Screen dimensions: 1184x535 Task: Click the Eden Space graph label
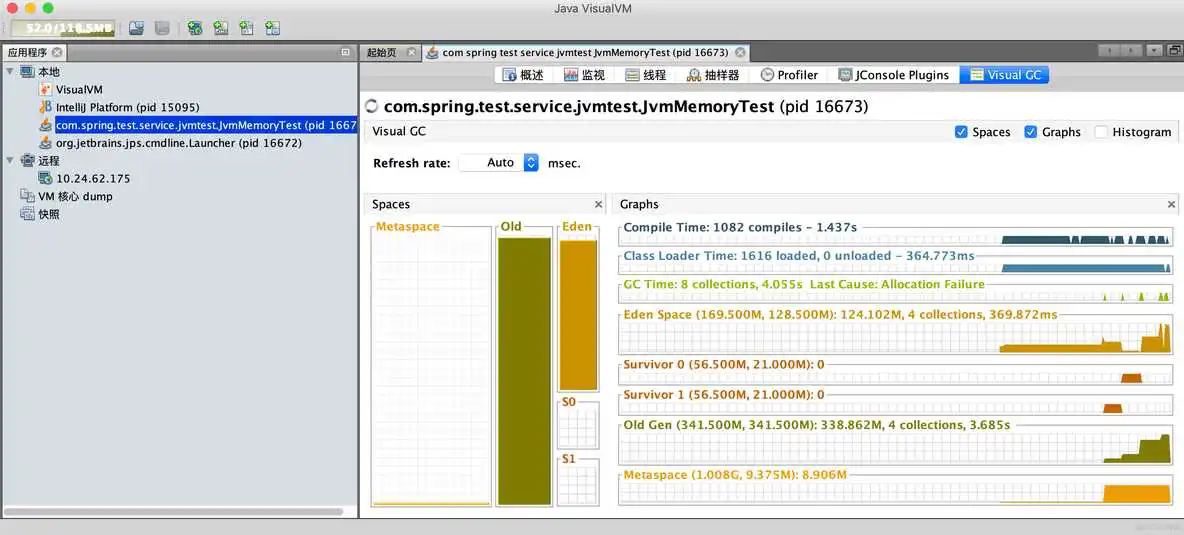point(840,315)
